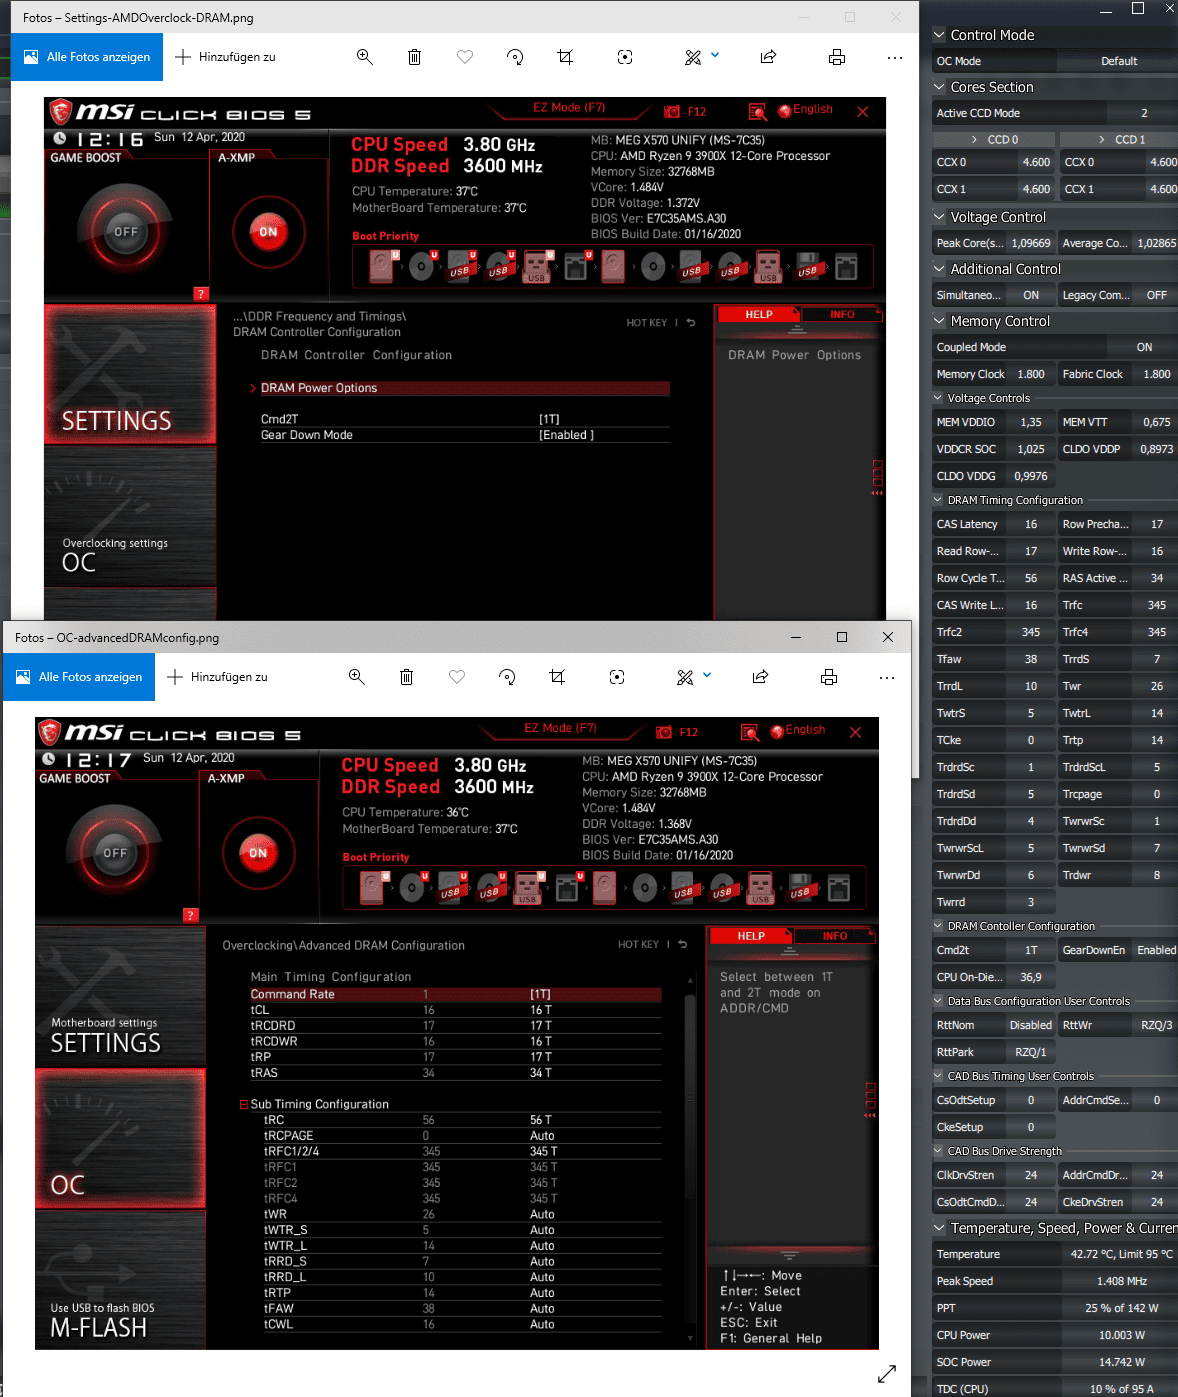Collapse the CAD Bus Drive Strength subsection
This screenshot has width=1178, height=1397.
pyautogui.click(x=938, y=1151)
